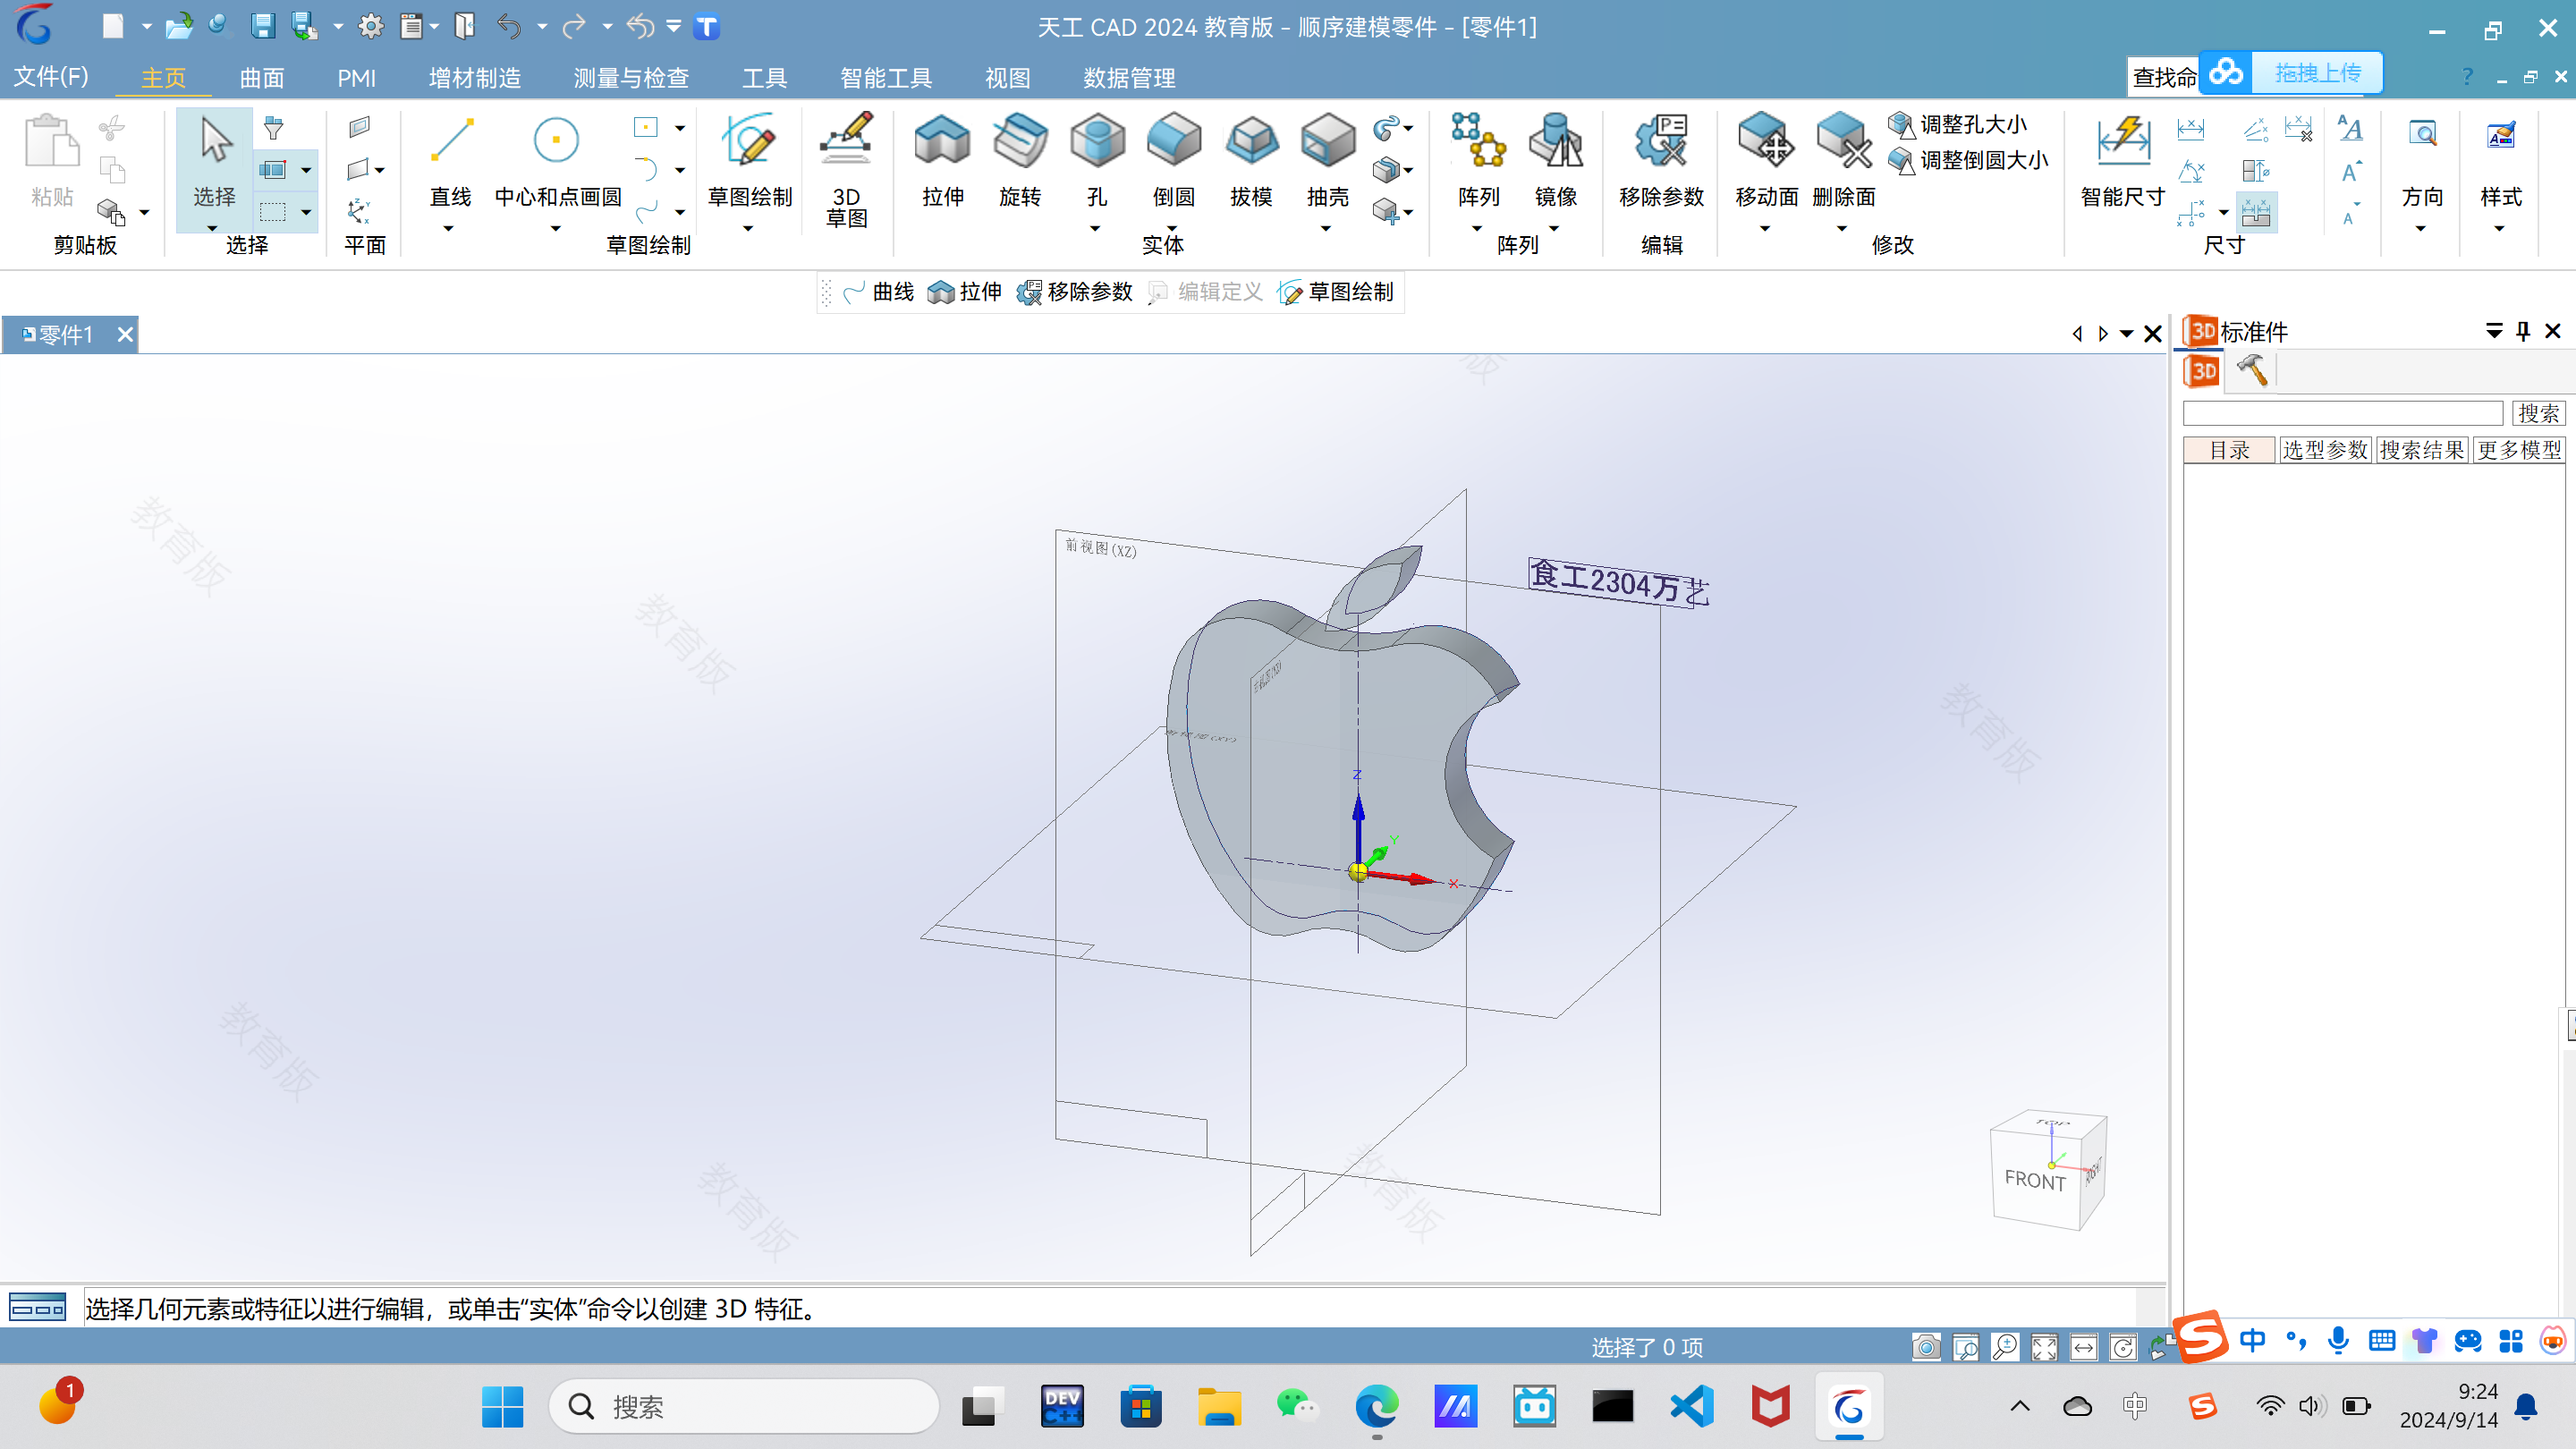Screen dimensions: 2576x1449
Task: Click the 标准件 search input field
Action: [x=2342, y=413]
